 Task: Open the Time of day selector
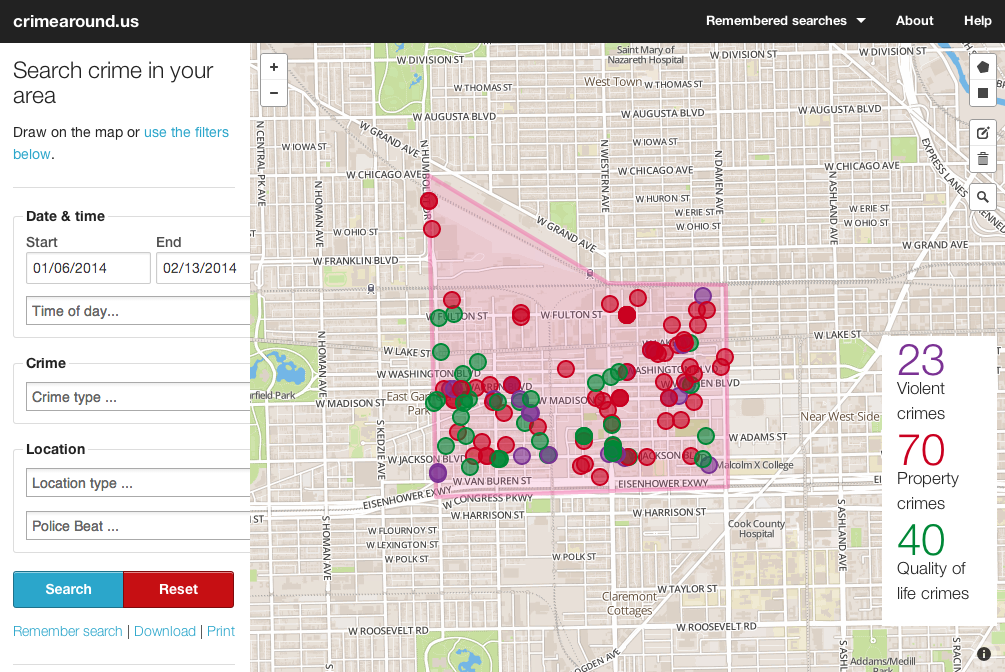pos(138,311)
